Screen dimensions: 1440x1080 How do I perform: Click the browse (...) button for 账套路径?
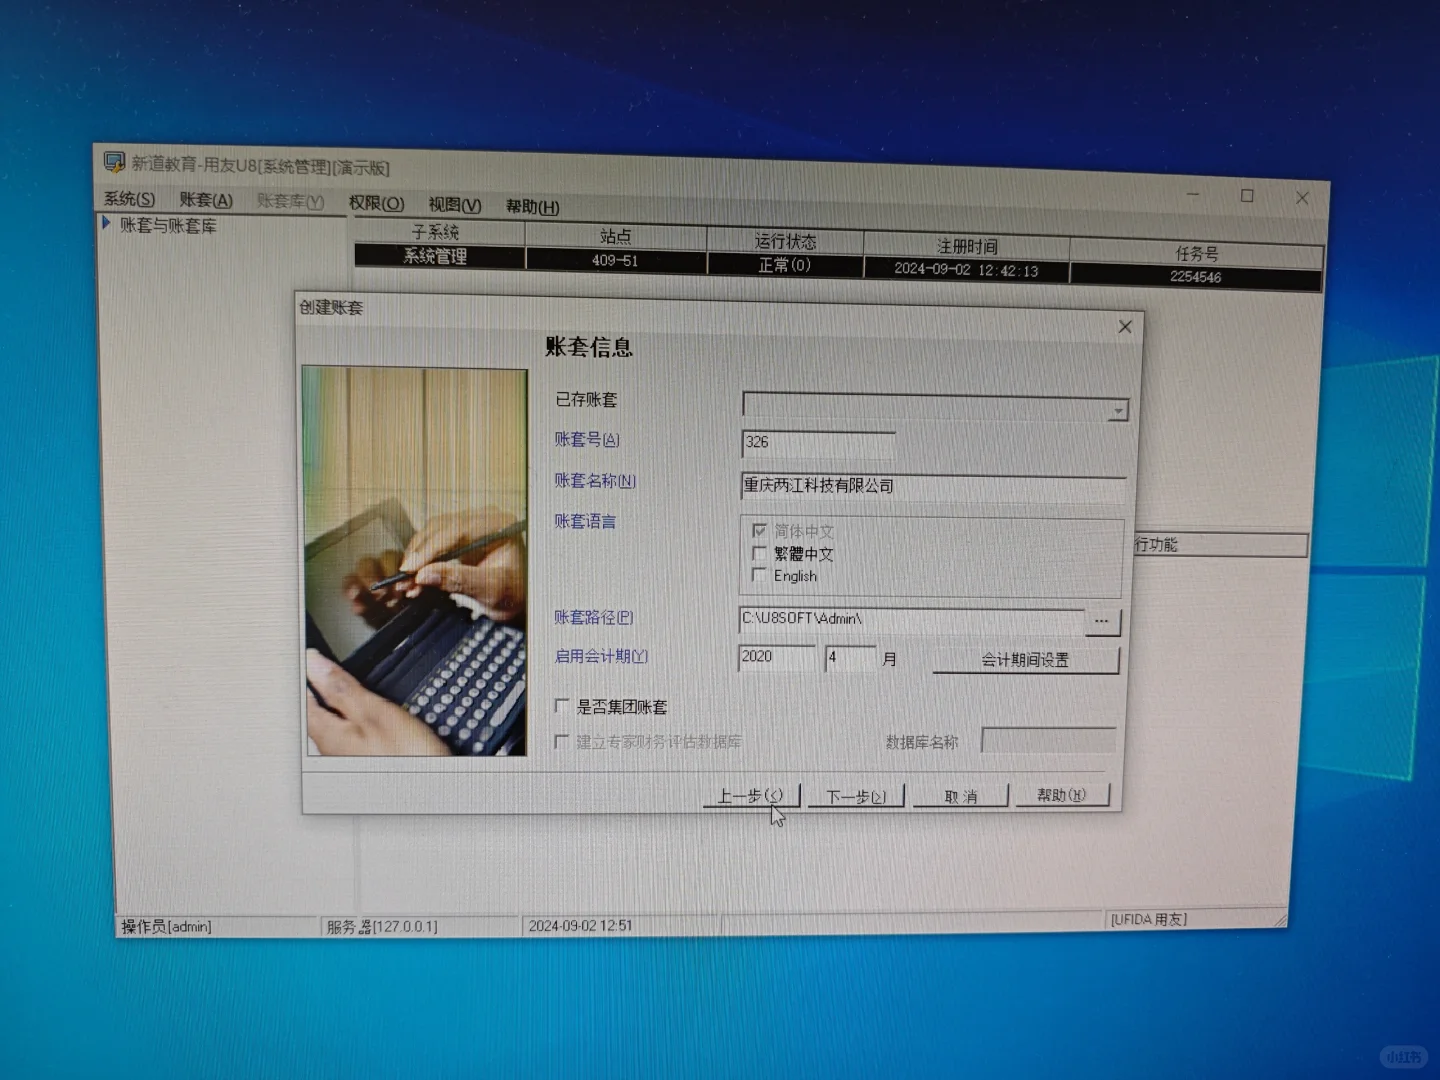(1102, 621)
